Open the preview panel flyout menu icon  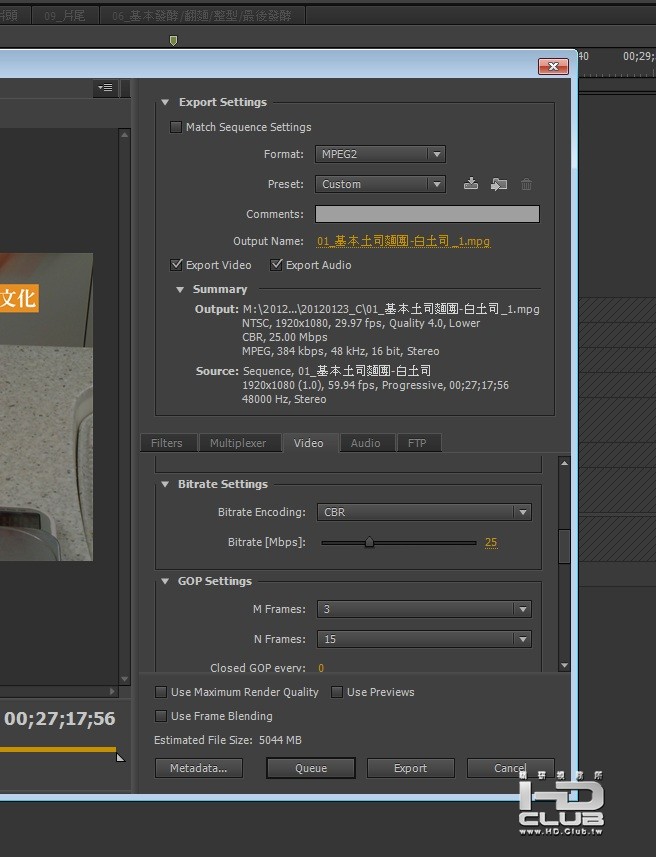point(105,88)
